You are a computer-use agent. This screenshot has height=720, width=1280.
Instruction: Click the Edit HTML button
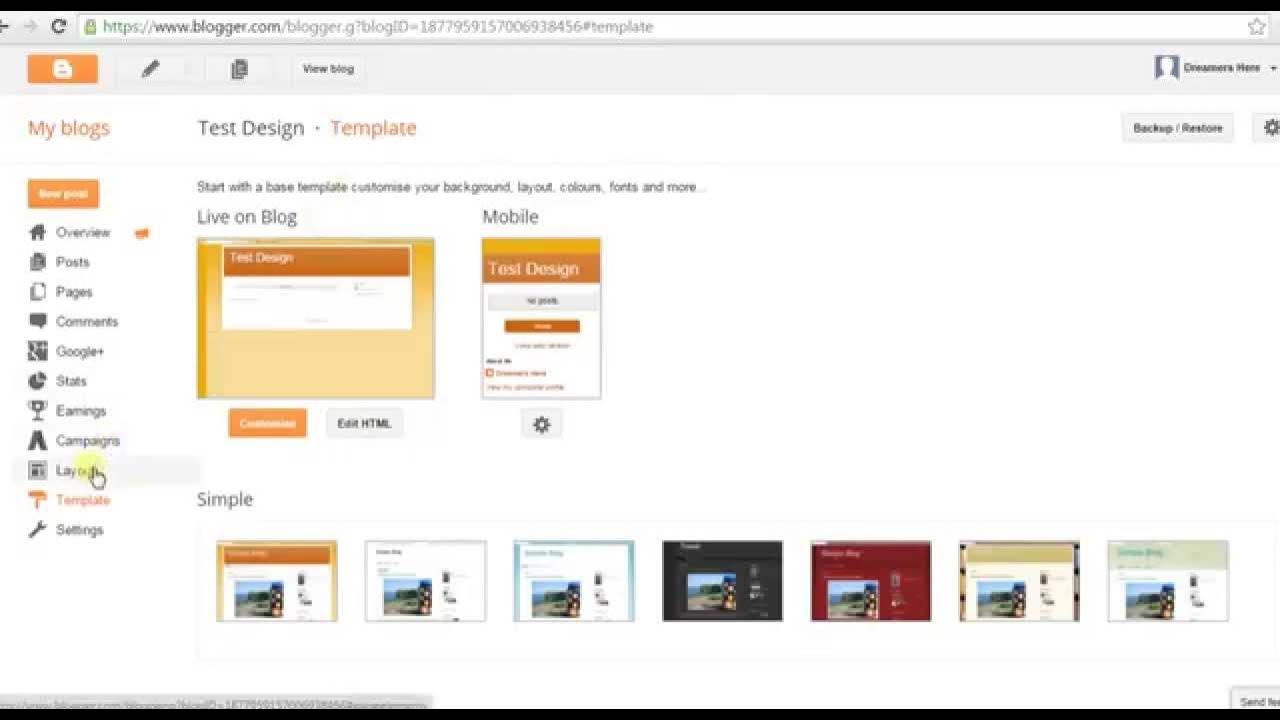(364, 423)
